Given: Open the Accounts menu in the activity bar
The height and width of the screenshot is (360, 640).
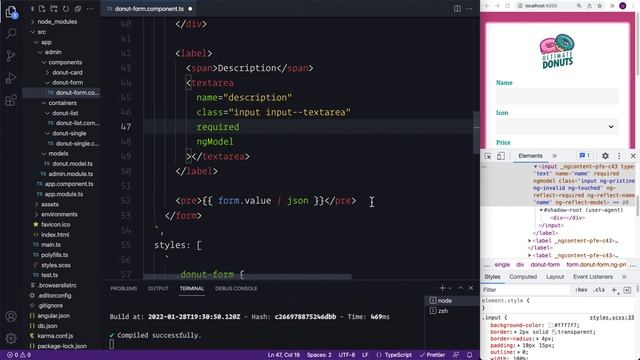Looking at the screenshot, I should [11, 316].
